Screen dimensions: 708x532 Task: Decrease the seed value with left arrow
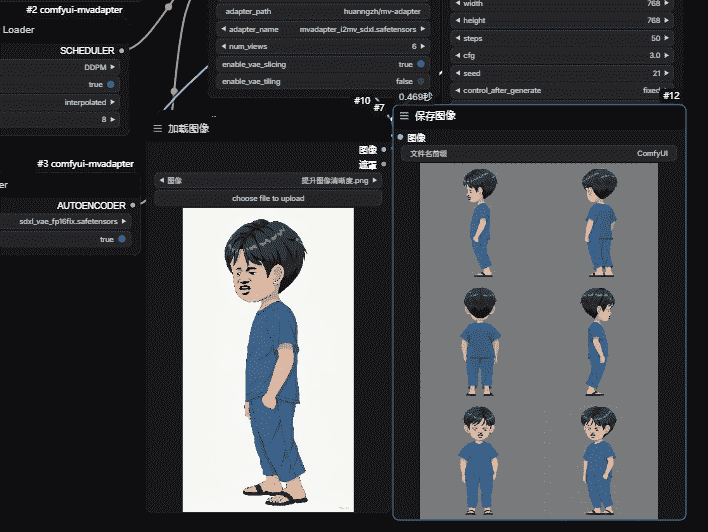pyautogui.click(x=458, y=73)
